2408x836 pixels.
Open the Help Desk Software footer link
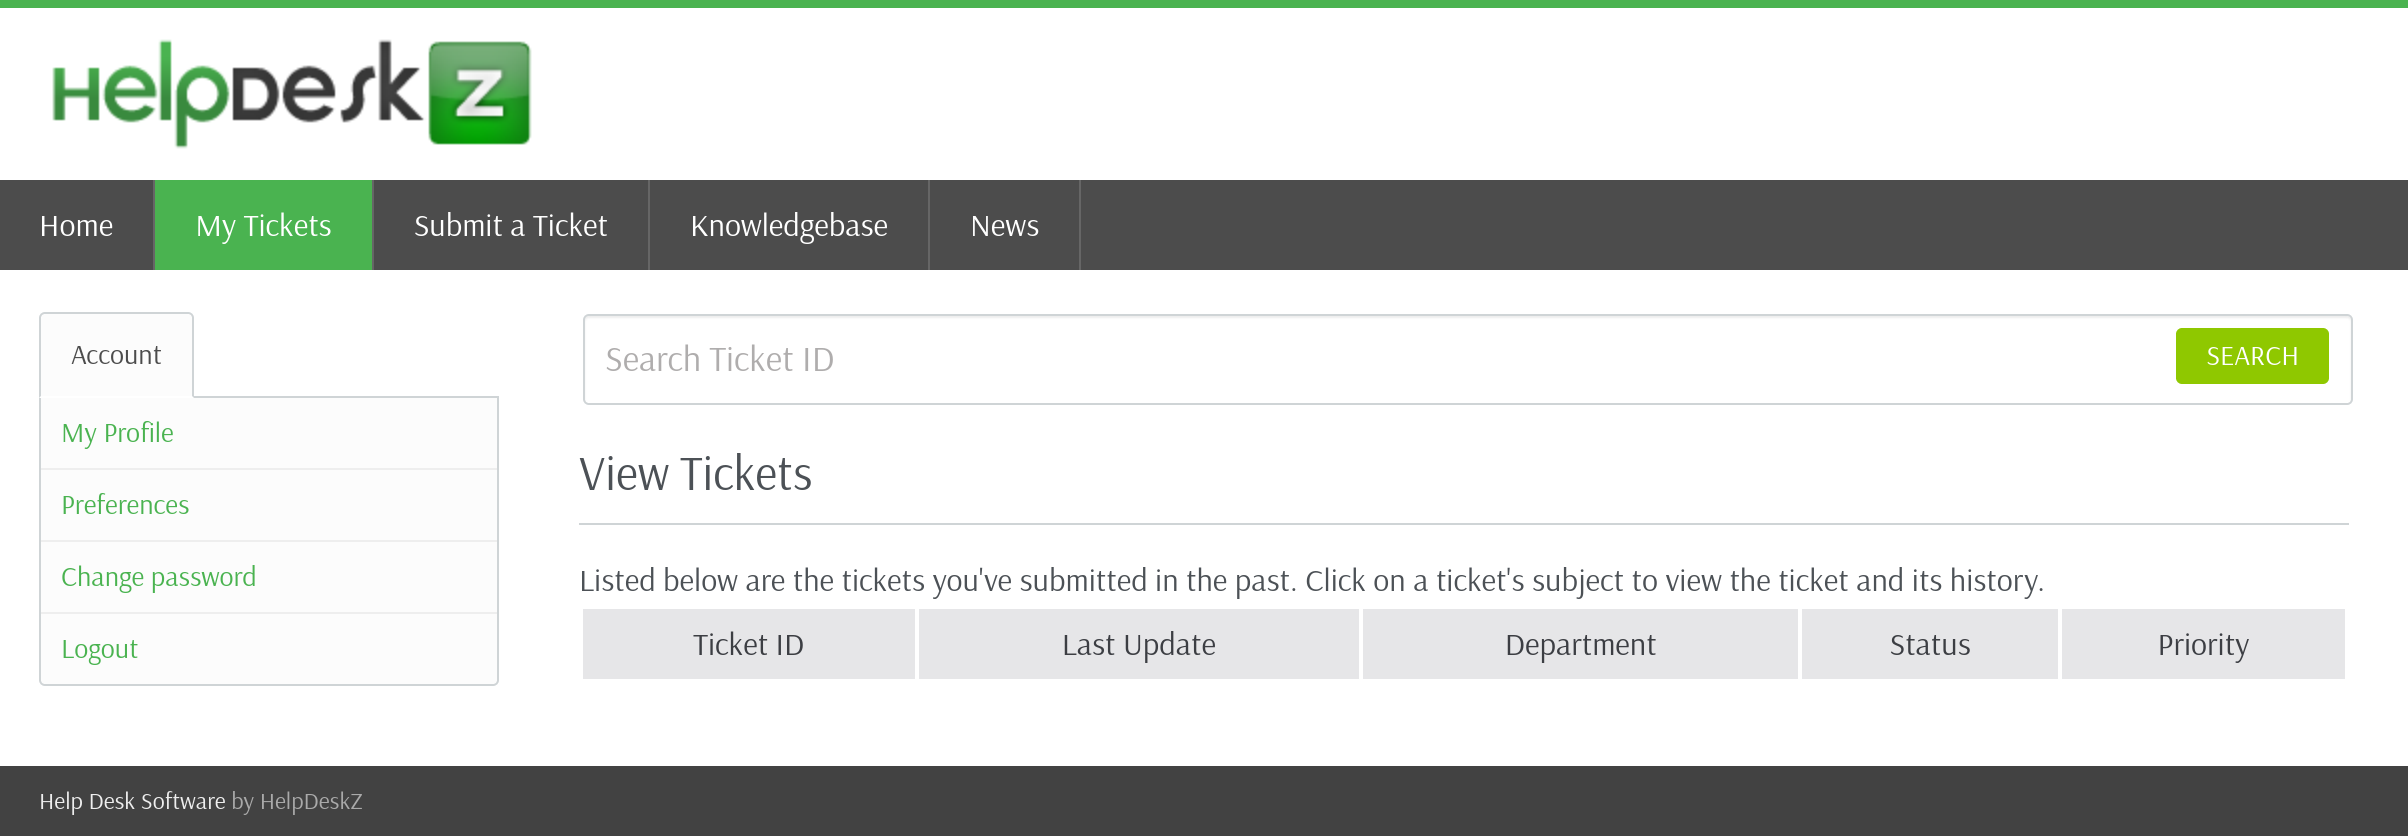click(132, 801)
